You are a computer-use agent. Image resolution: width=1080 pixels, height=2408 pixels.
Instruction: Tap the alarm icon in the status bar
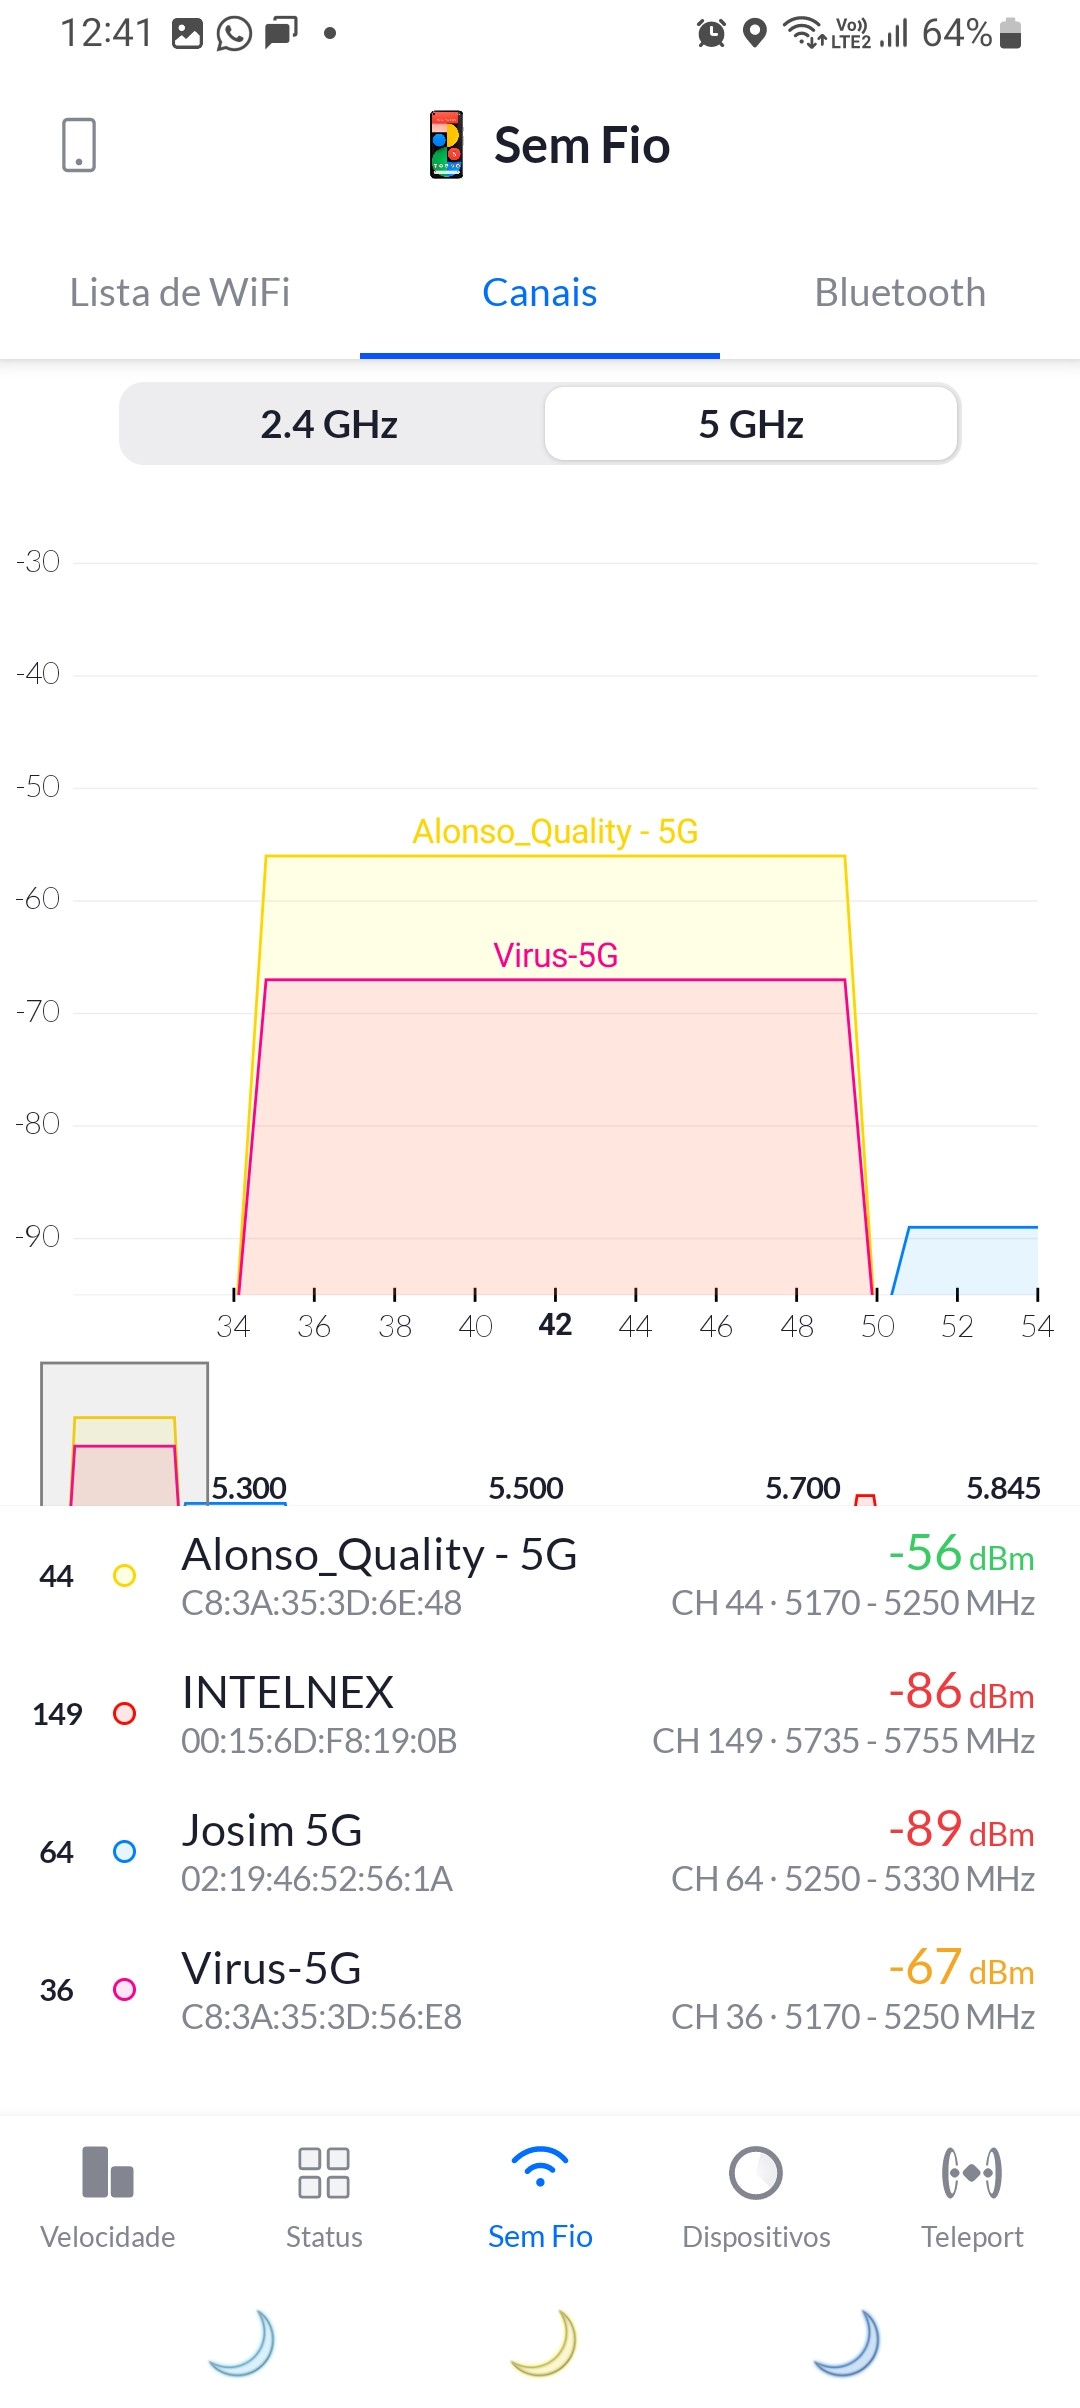711,33
